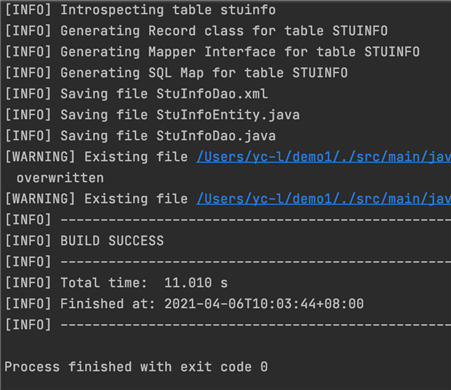Select the "Total time: 11.010 s" line
The height and width of the screenshot is (390, 451).
116,283
